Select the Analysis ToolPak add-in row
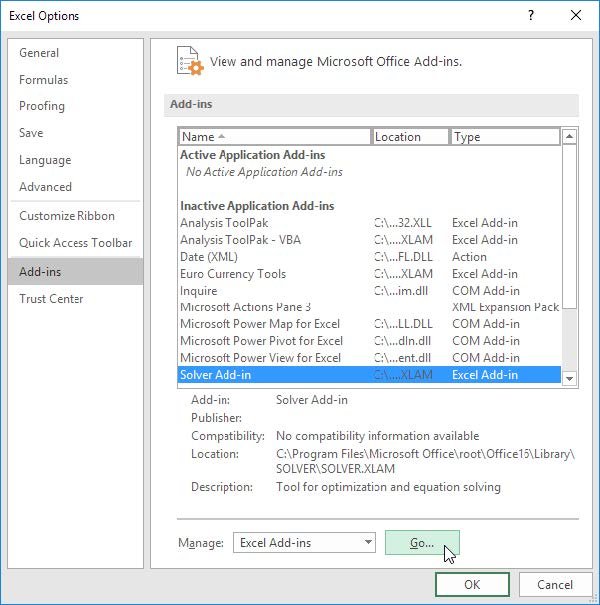The height and width of the screenshot is (605, 600). tap(369, 223)
